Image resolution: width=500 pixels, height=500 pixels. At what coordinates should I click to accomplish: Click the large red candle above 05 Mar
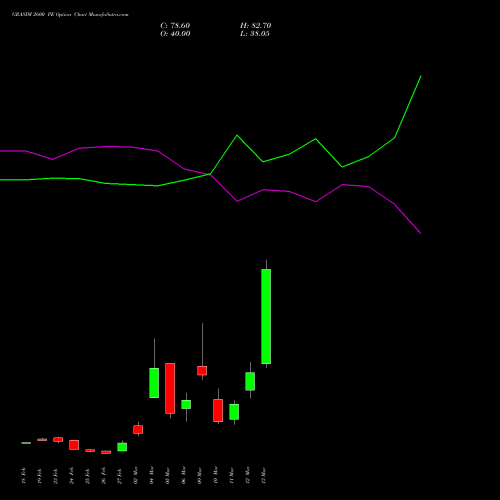[170, 388]
